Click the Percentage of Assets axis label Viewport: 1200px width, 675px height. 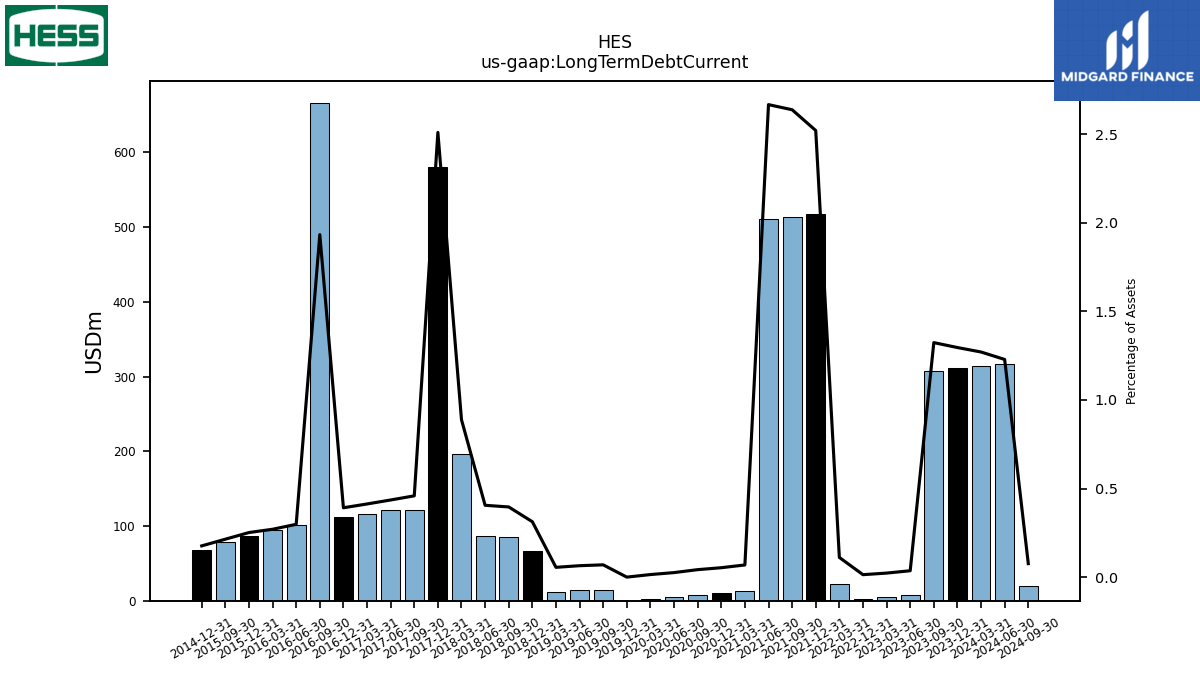[x=1132, y=341]
